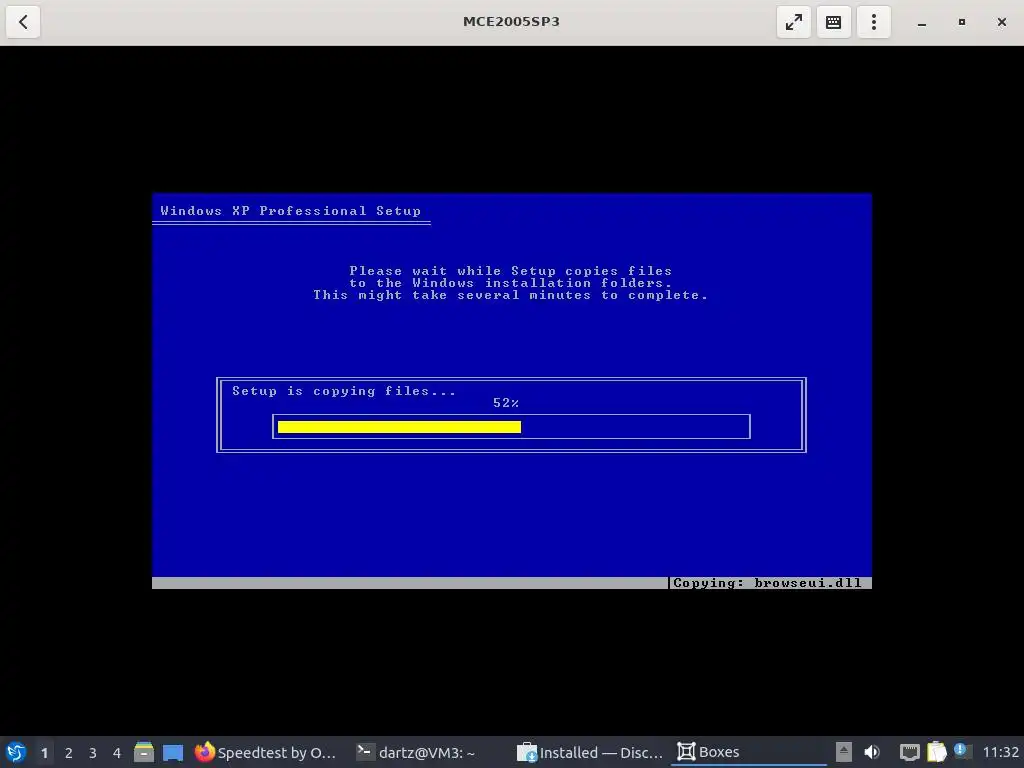Open the volume control in the tray
This screenshot has height=768, width=1024.
click(x=872, y=752)
